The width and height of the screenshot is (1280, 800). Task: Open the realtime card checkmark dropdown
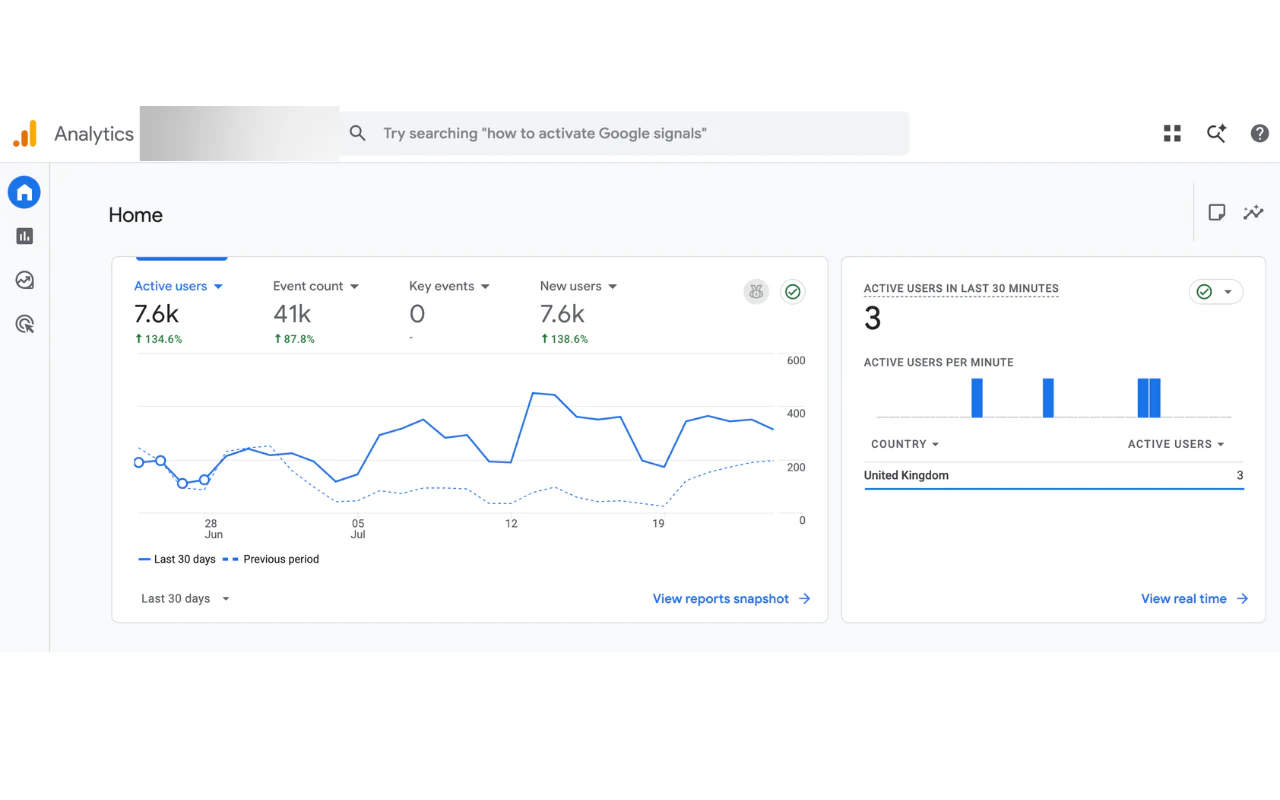(1216, 292)
